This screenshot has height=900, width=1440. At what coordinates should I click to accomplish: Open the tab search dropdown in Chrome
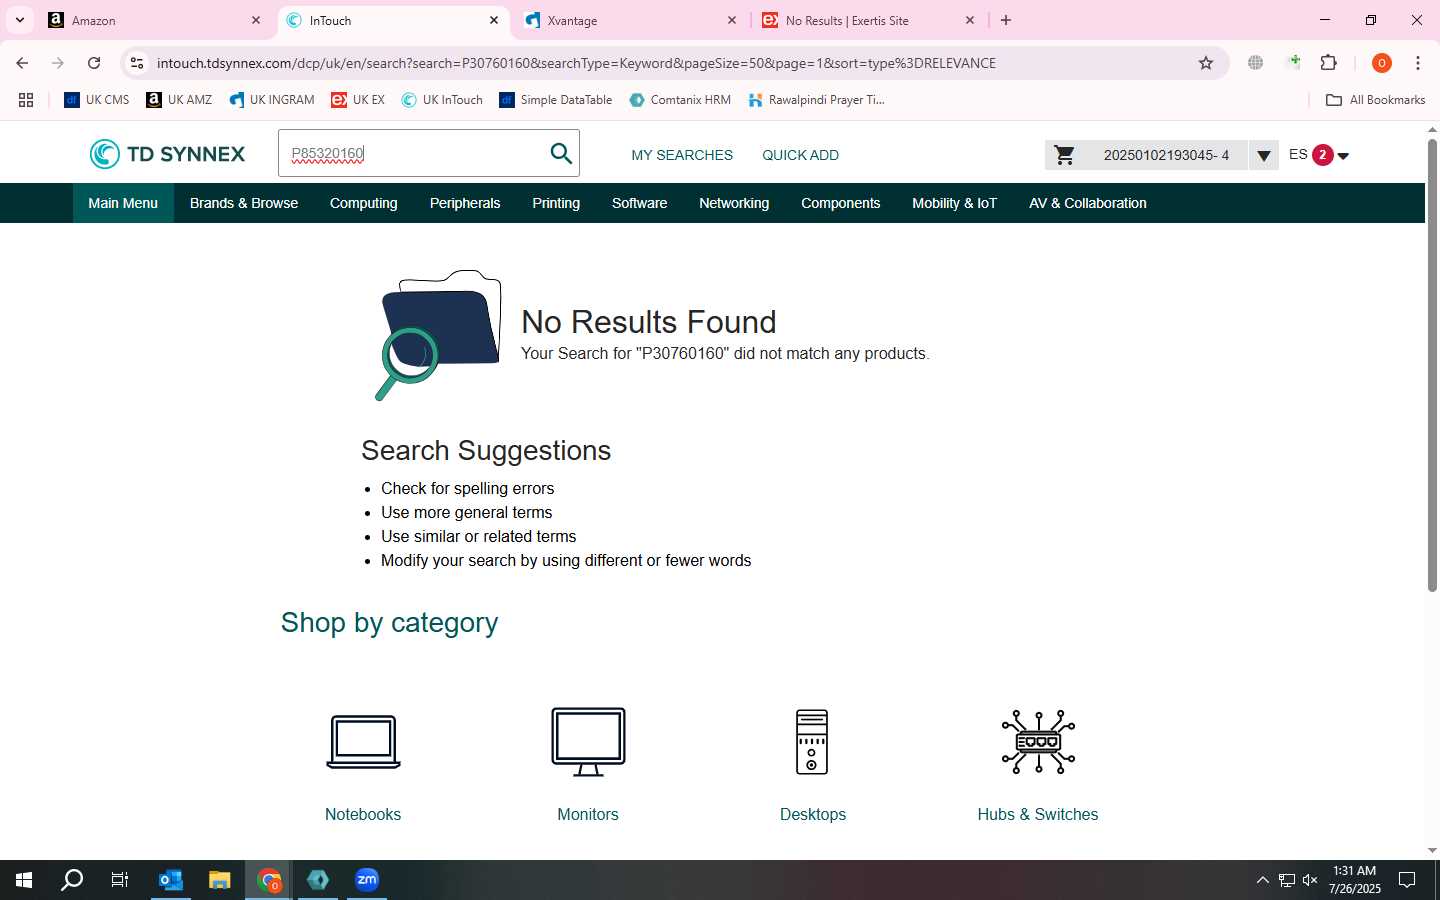20,20
